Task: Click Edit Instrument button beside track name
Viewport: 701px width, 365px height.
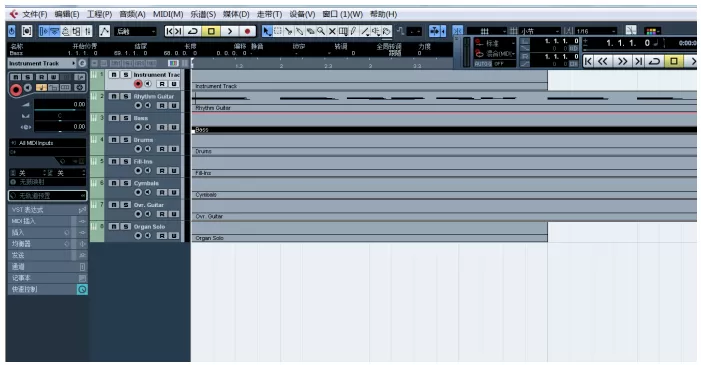Action: point(82,64)
